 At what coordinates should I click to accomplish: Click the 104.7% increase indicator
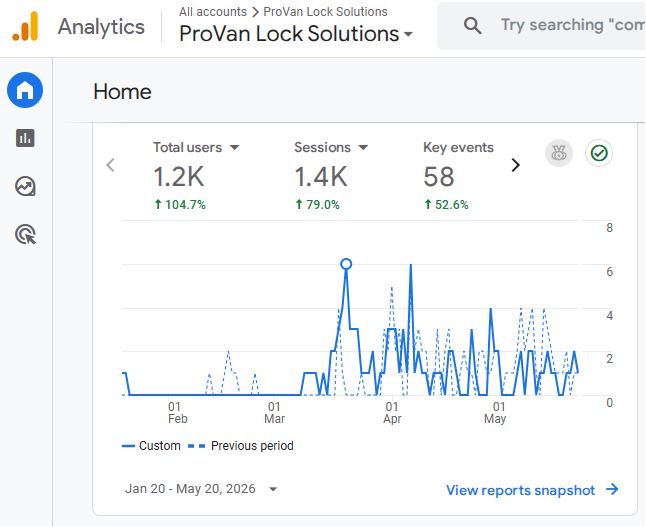(180, 204)
